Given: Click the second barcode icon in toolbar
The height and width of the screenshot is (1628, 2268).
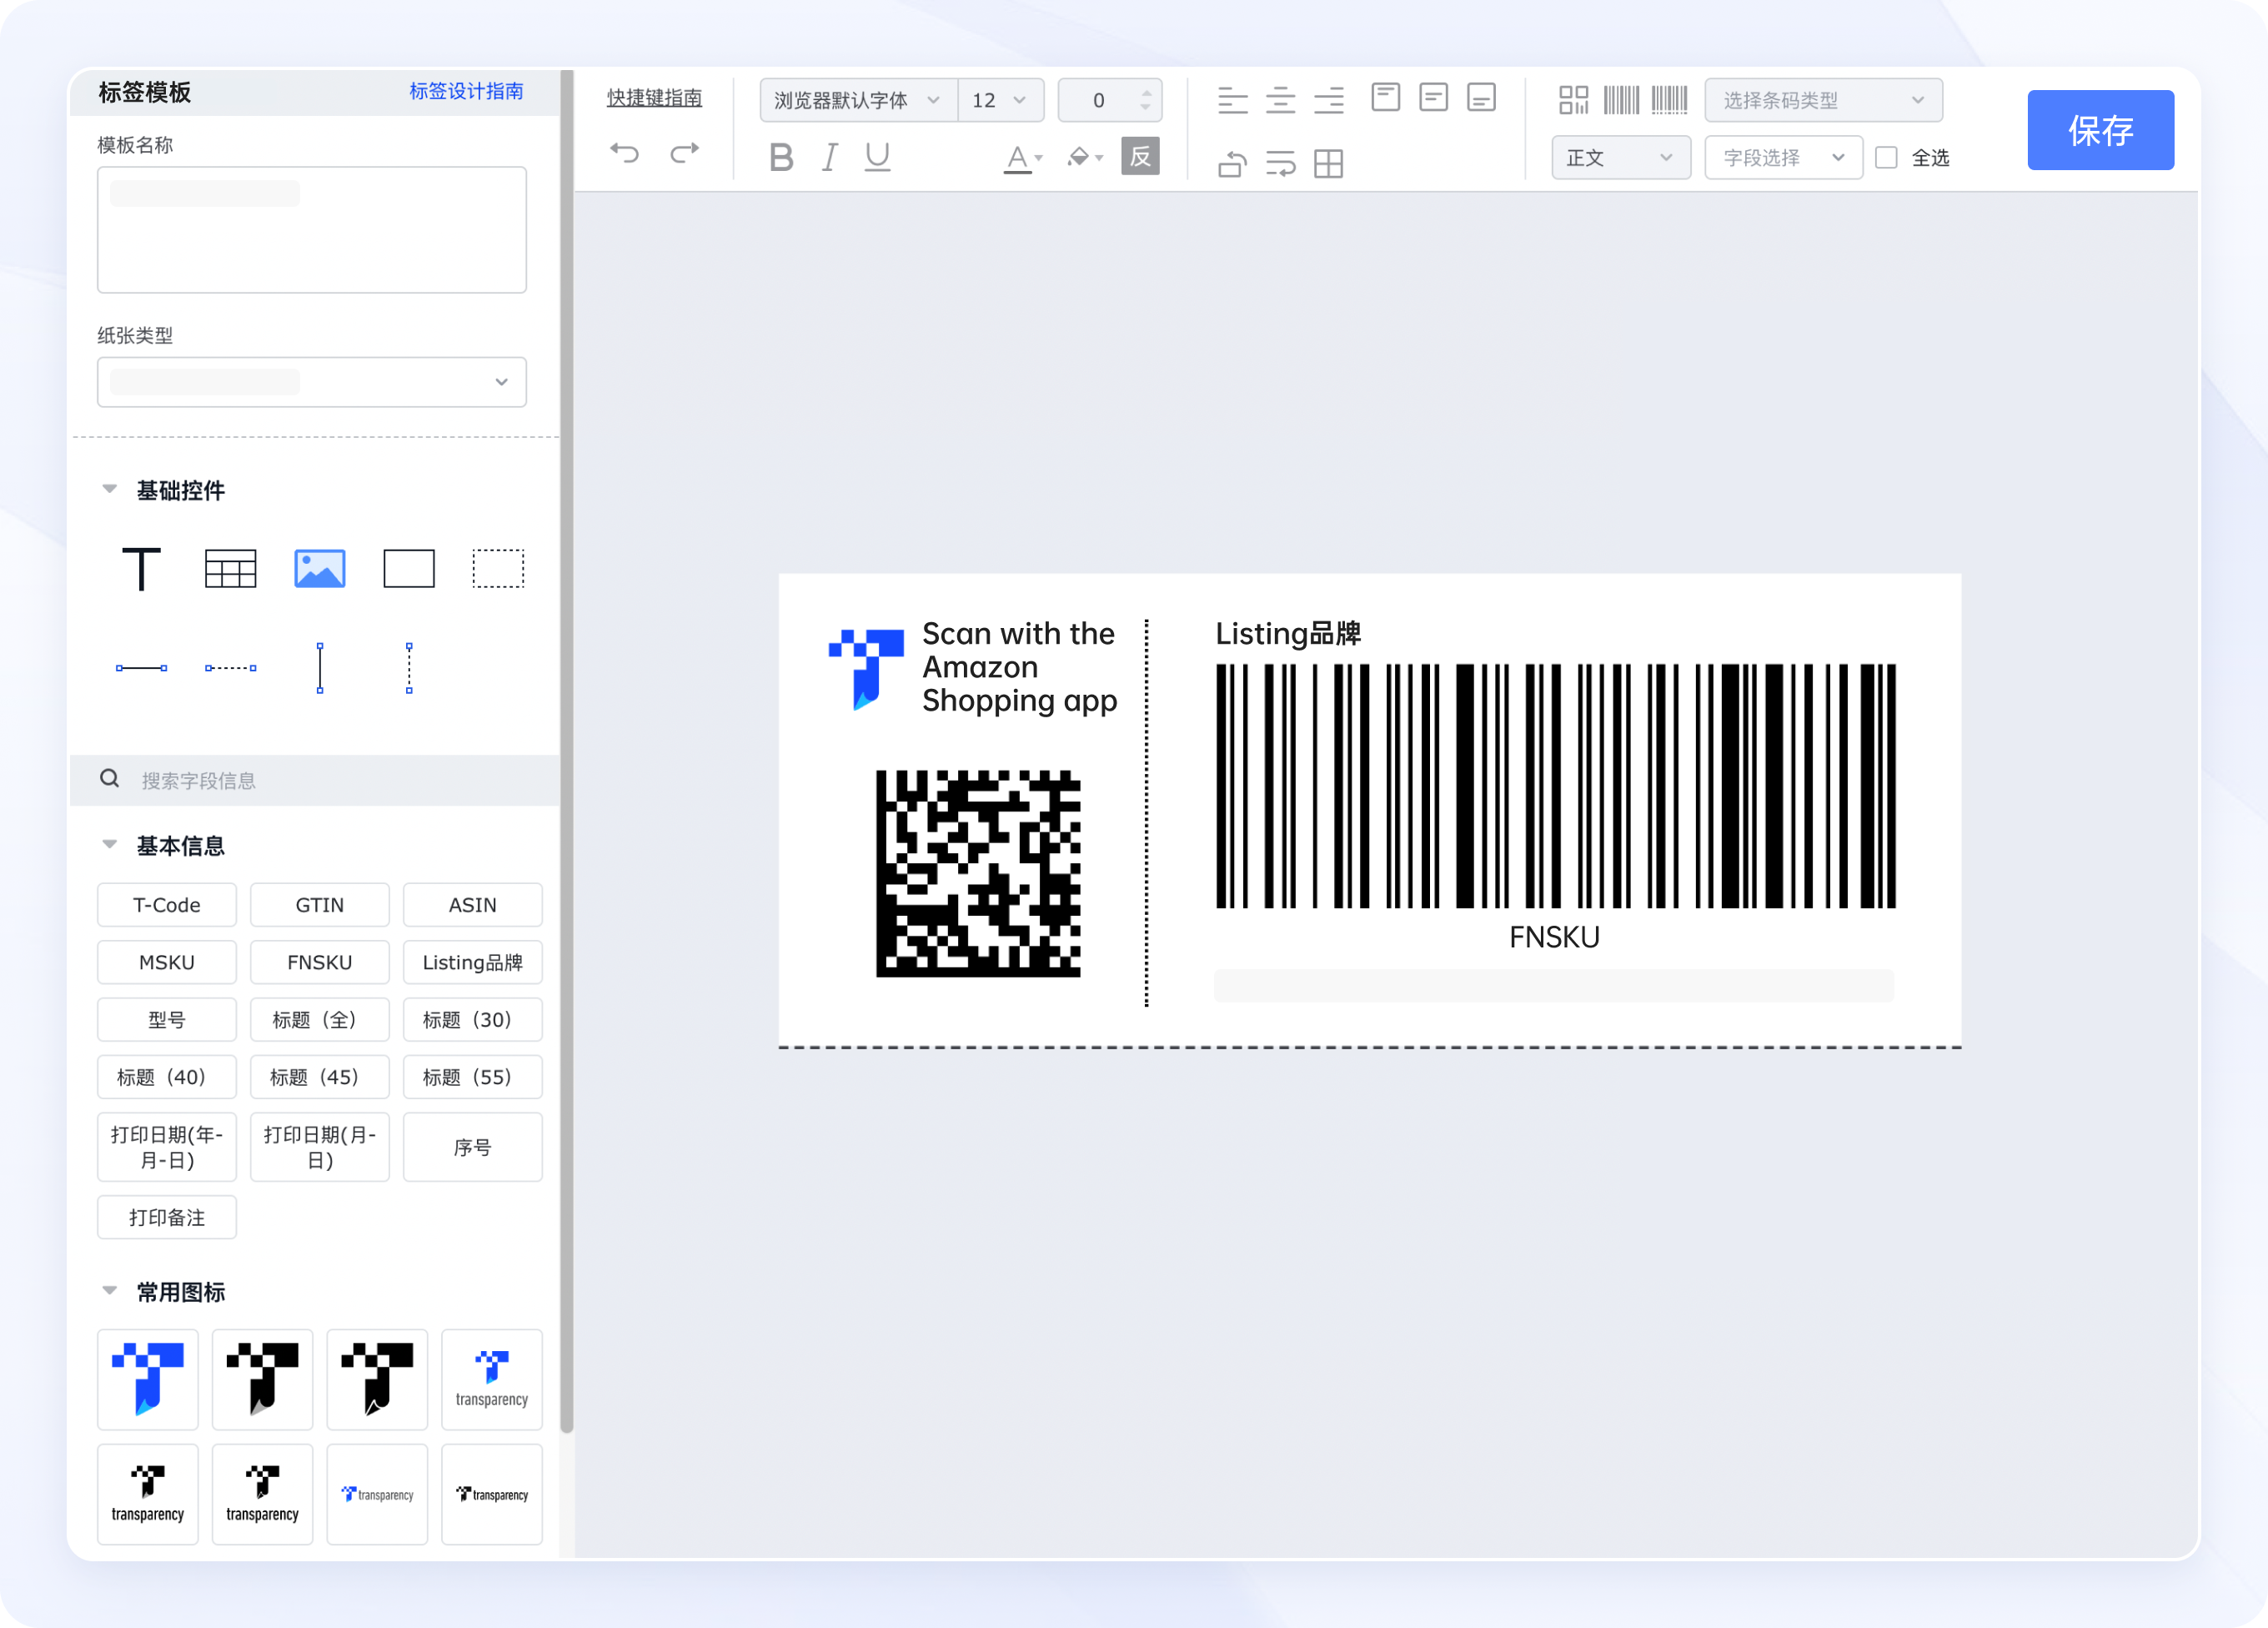Looking at the screenshot, I should pyautogui.click(x=1669, y=100).
